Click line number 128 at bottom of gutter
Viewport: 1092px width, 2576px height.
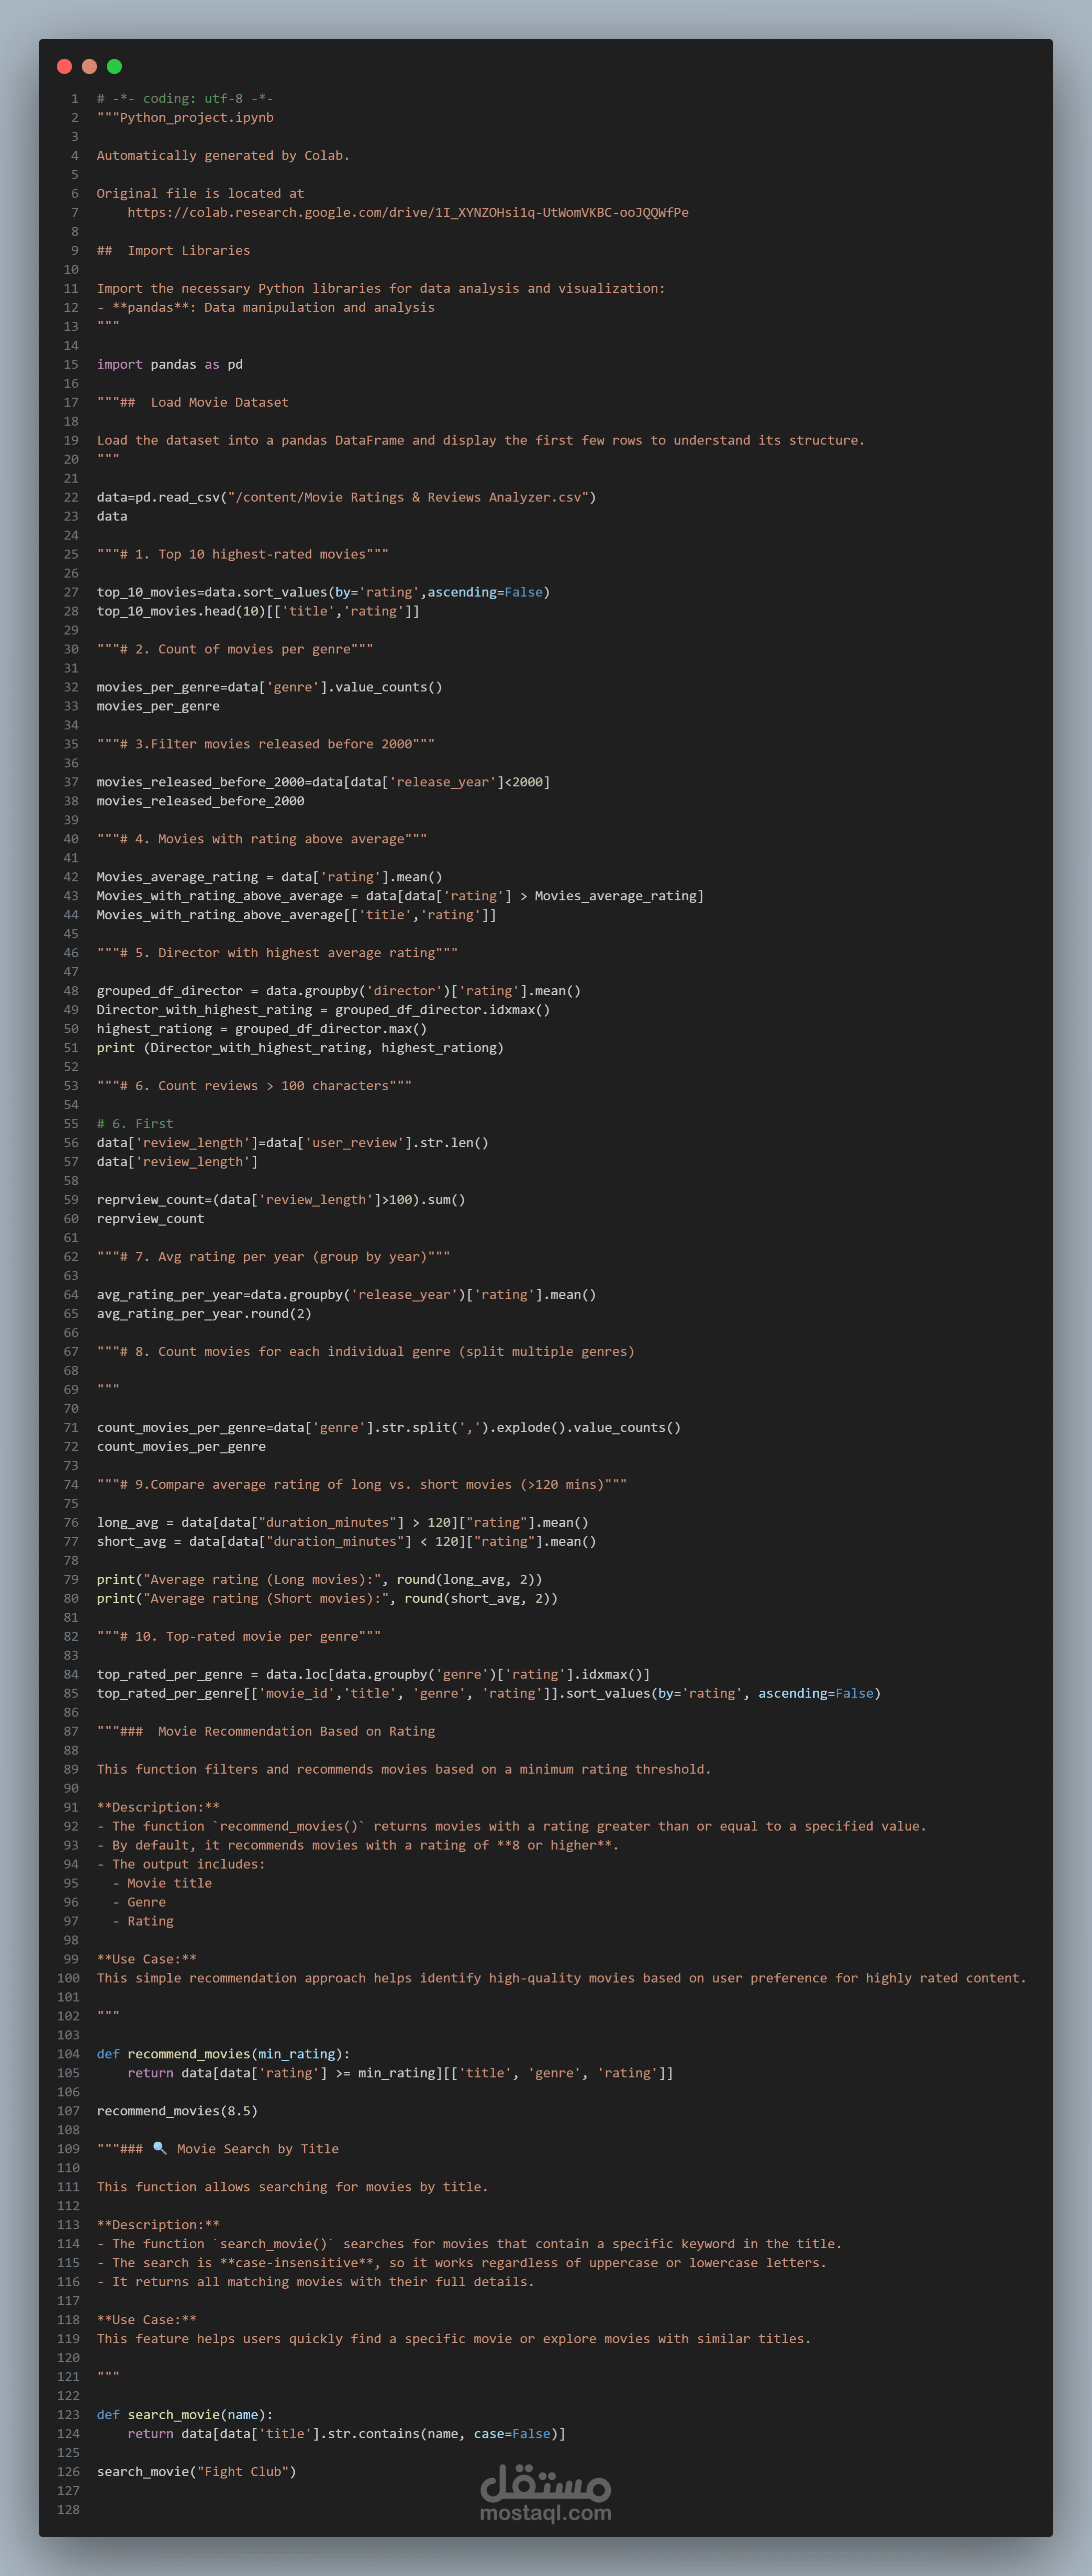68,2509
